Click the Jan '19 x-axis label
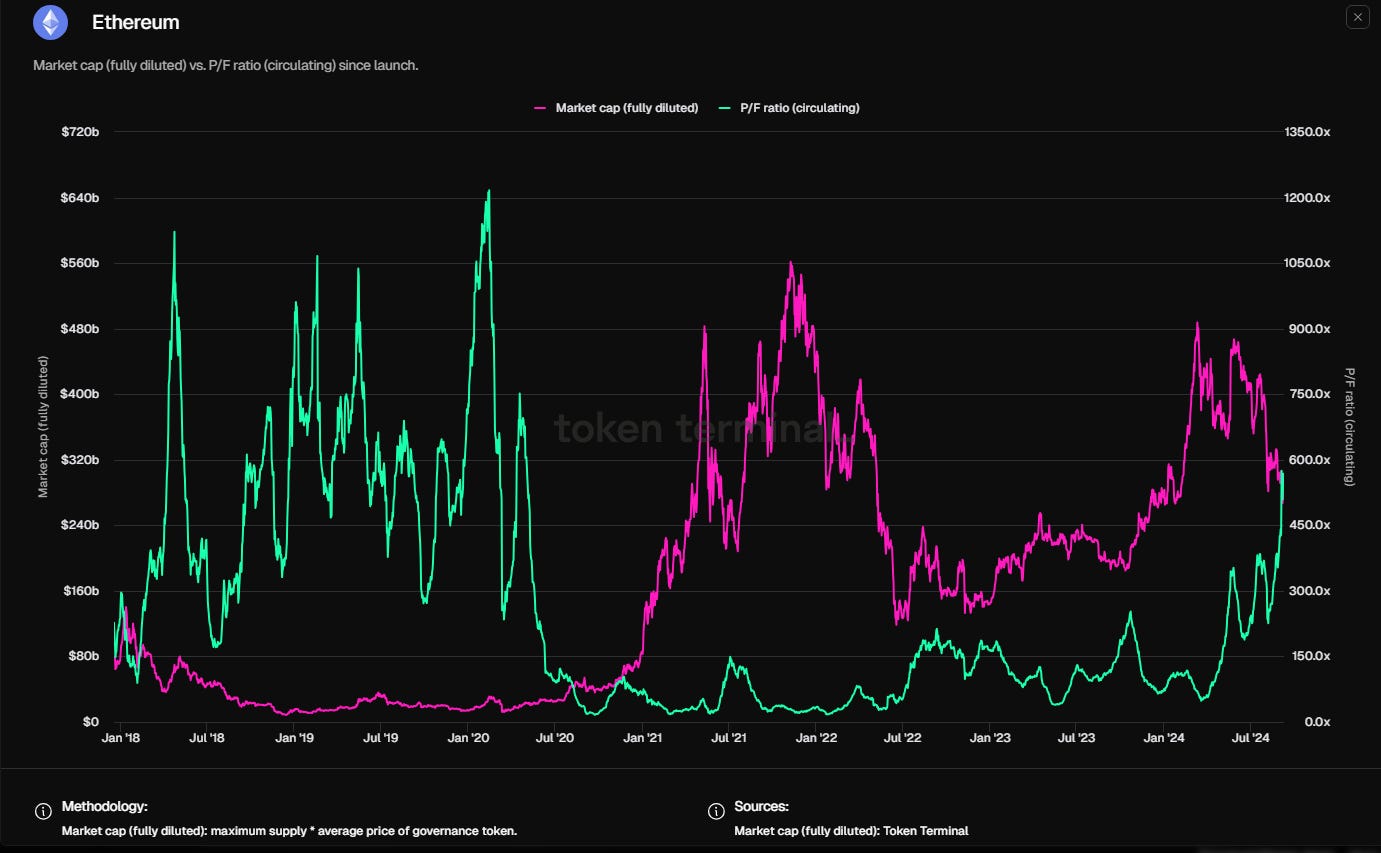This screenshot has width=1381, height=853. (294, 739)
